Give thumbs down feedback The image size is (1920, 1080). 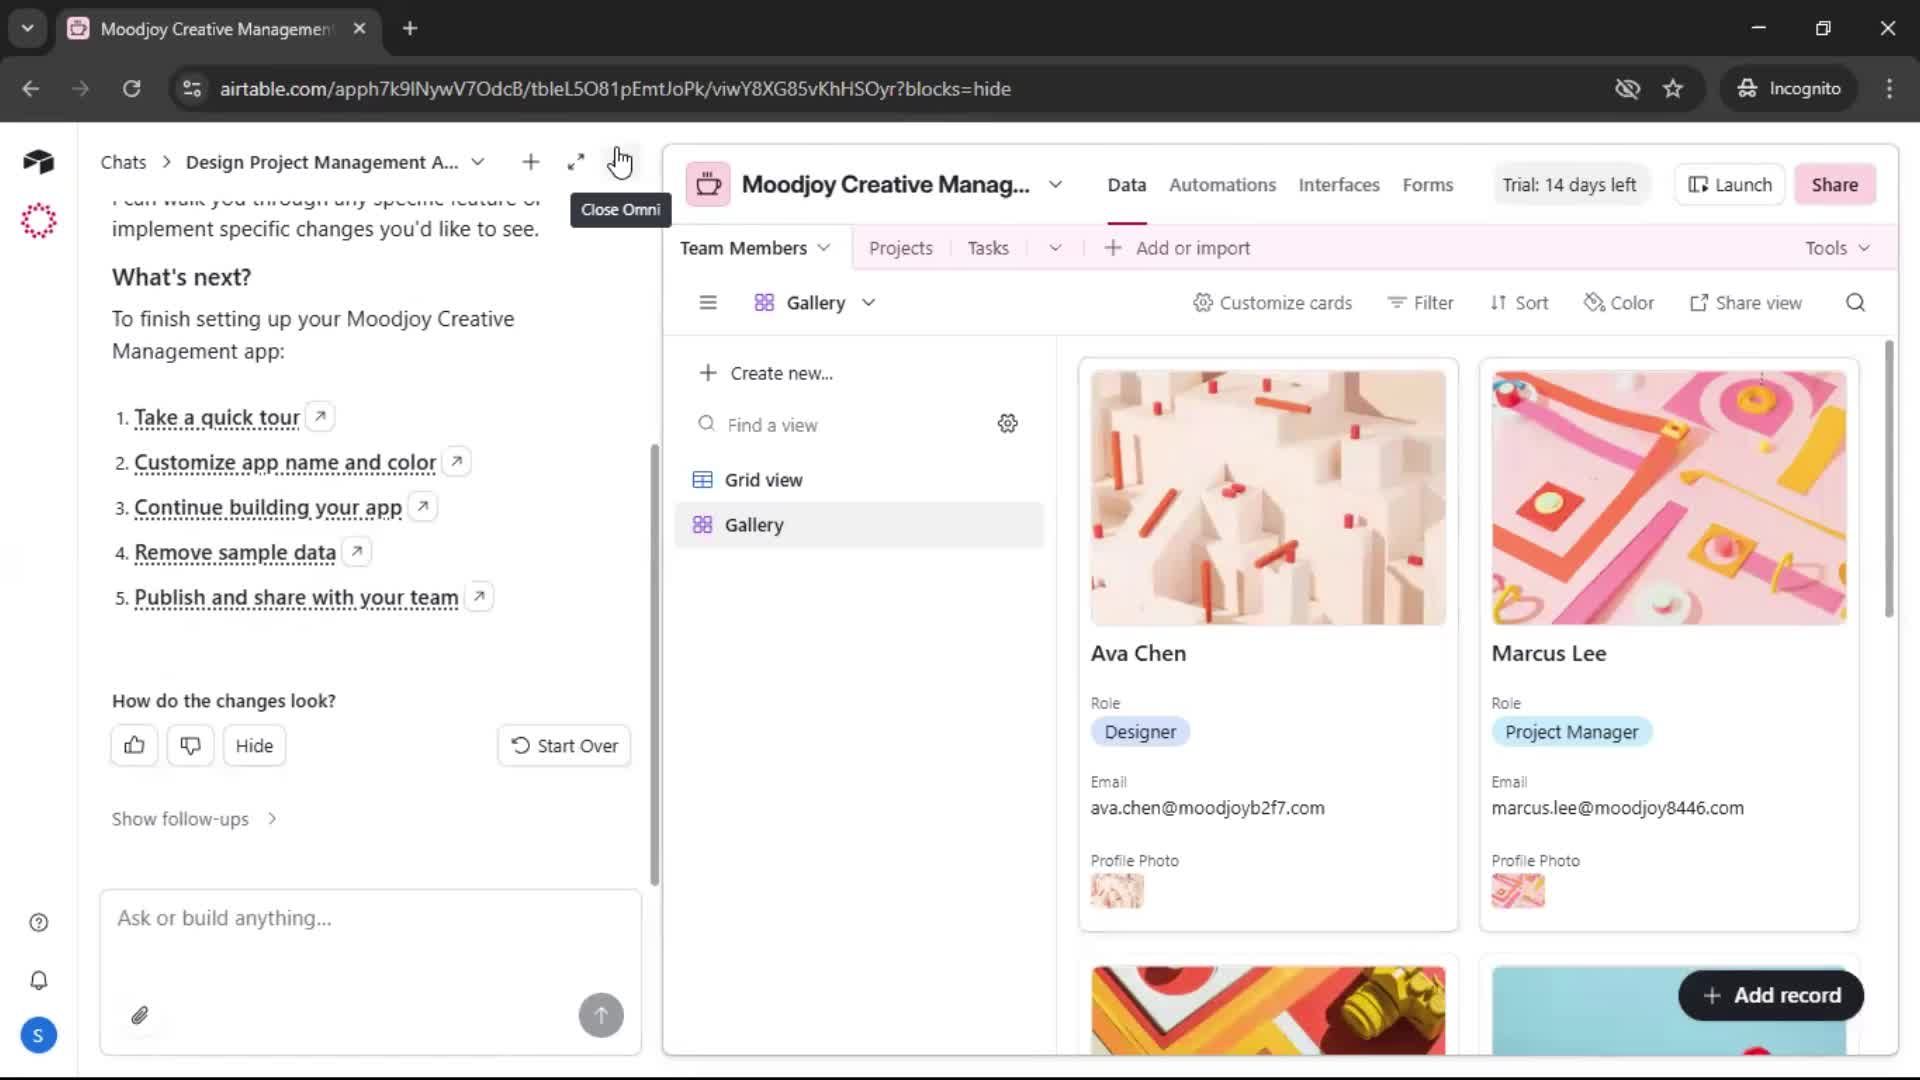click(x=190, y=745)
